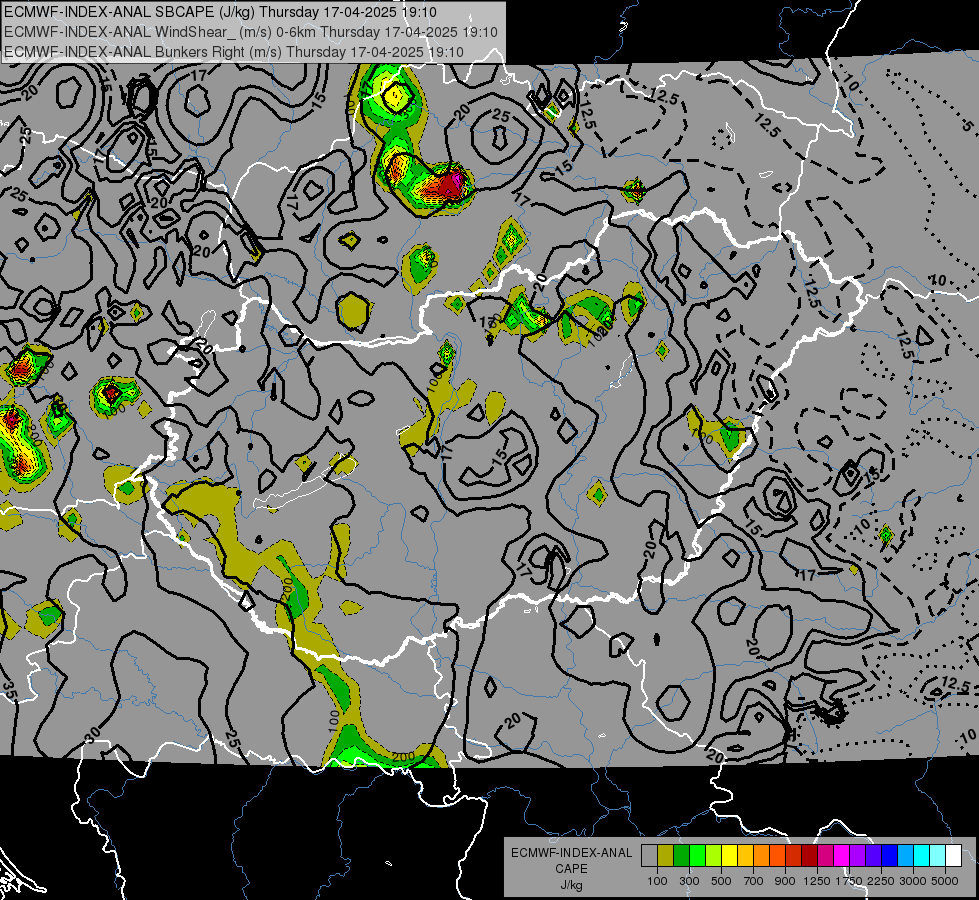Image resolution: width=979 pixels, height=900 pixels.
Task: Click the Bunkers Right (m/s) title line
Action: (x=234, y=52)
